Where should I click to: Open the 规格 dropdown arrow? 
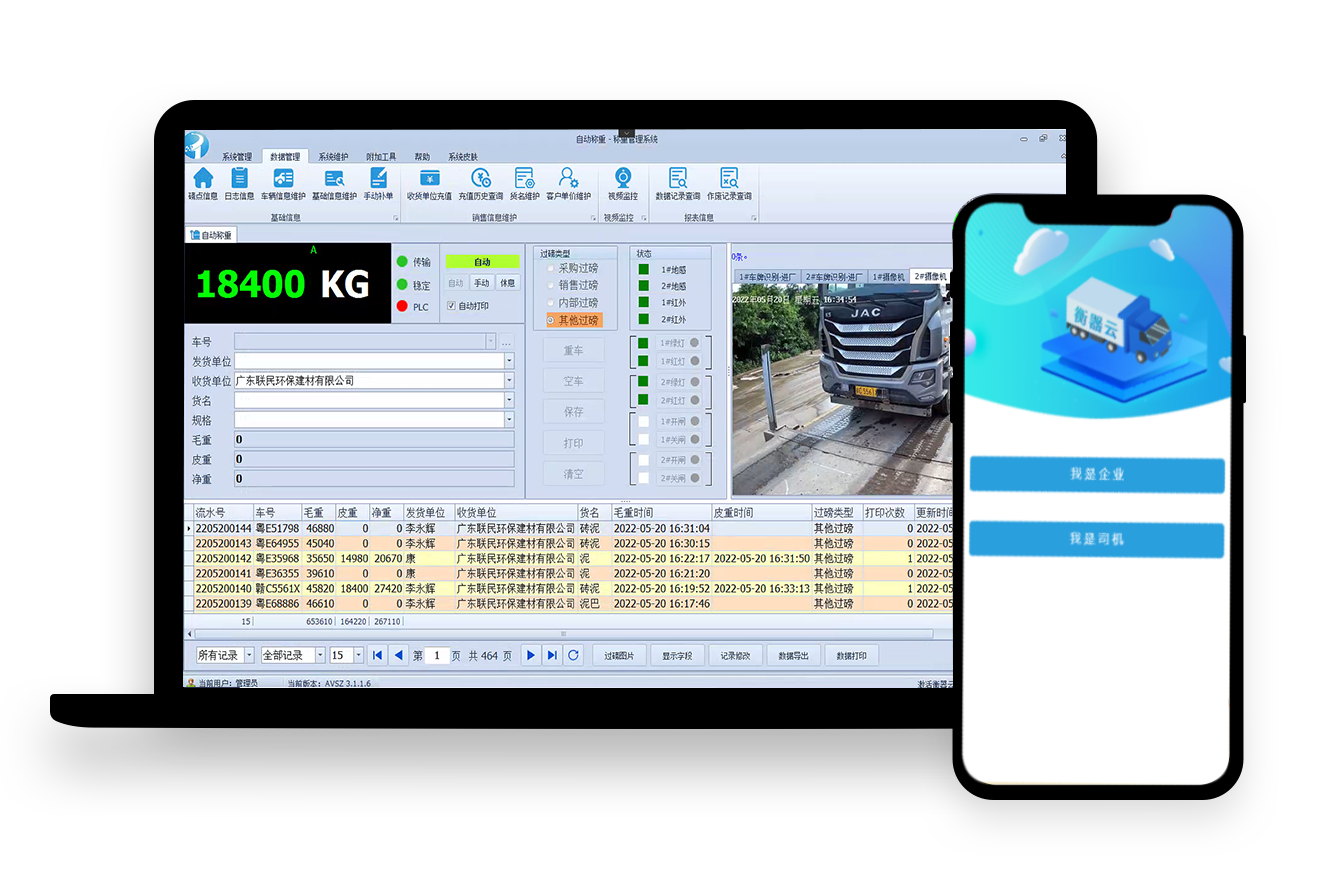509,420
